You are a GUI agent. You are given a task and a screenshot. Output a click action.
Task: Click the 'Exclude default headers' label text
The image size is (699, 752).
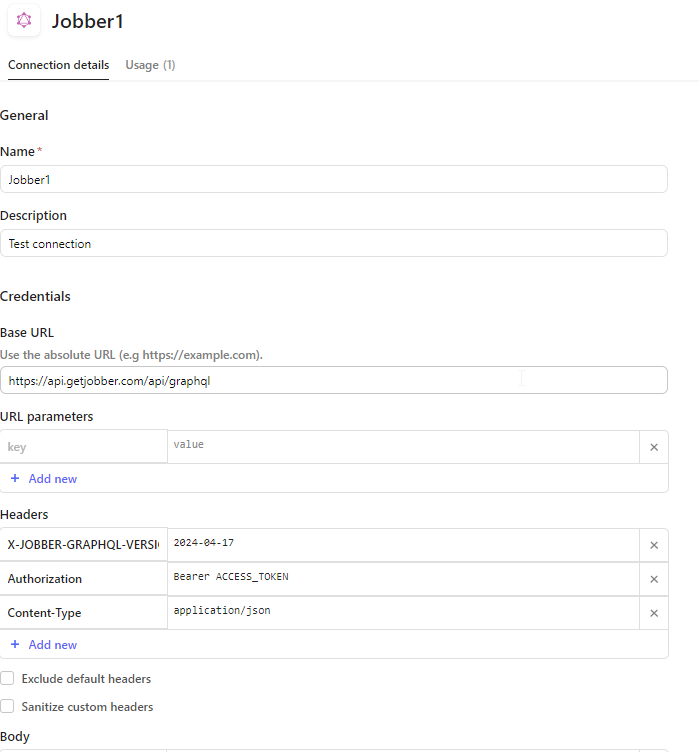coord(86,679)
